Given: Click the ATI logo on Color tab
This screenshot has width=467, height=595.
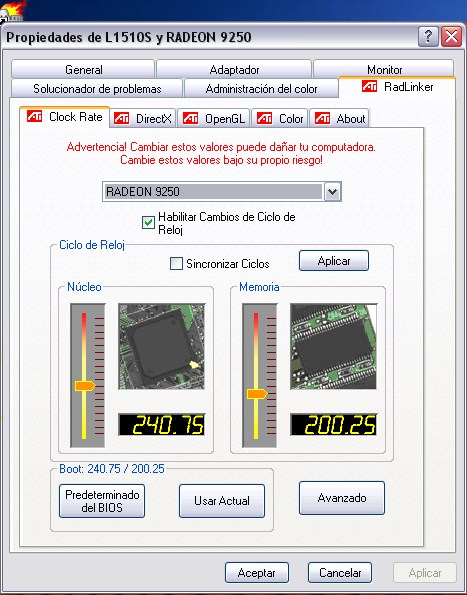Looking at the screenshot, I should [x=264, y=118].
